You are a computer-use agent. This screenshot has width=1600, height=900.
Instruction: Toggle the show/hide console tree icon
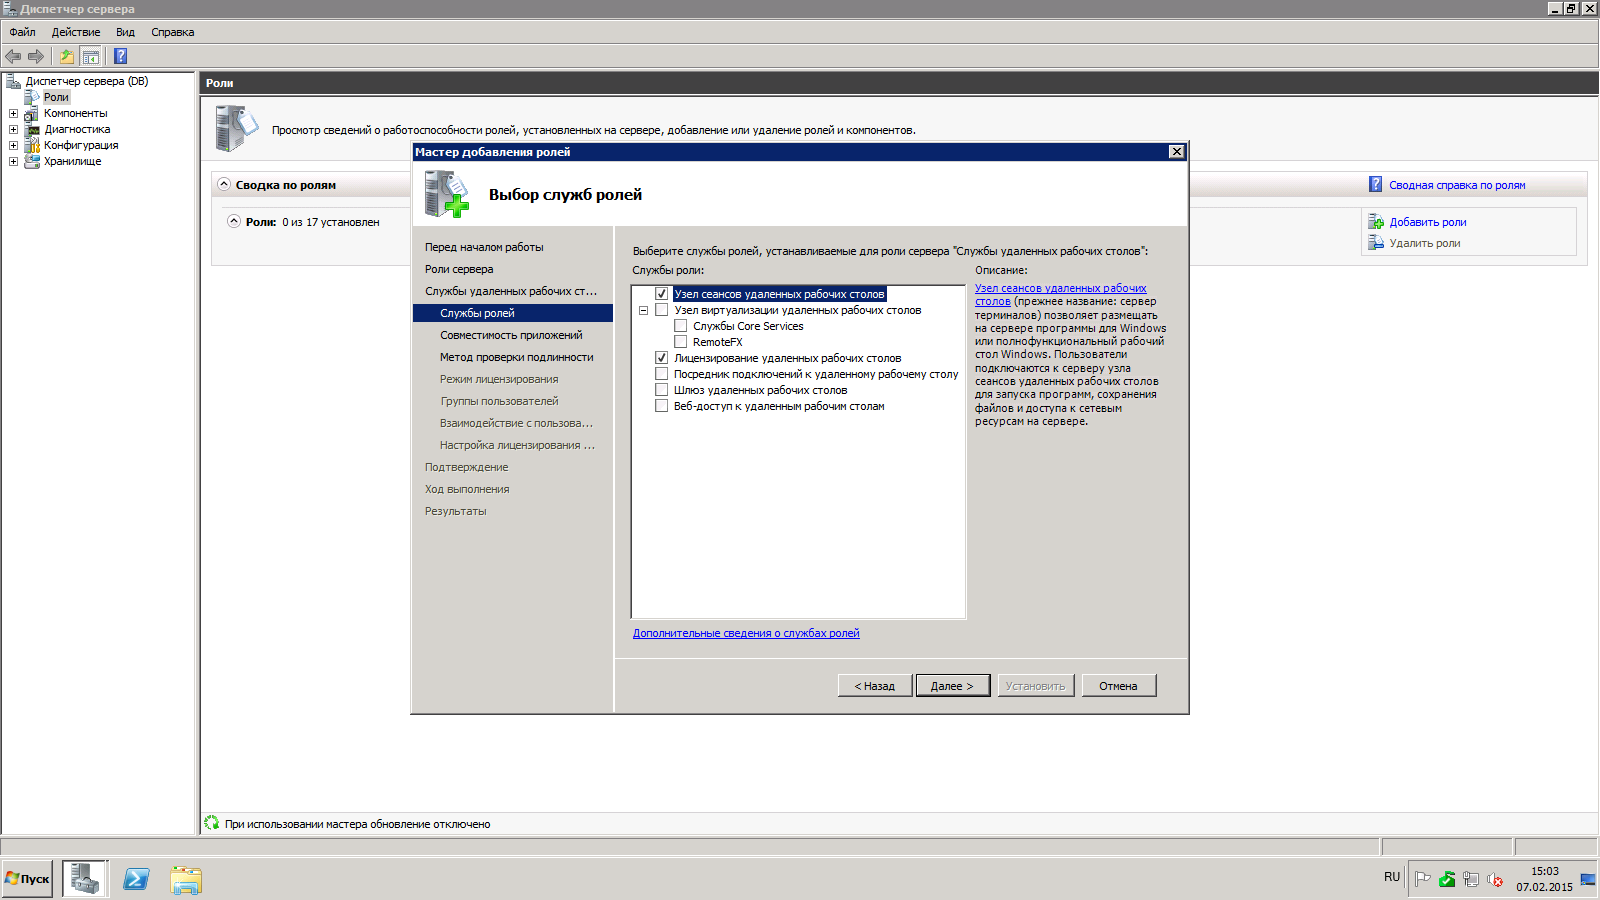90,56
